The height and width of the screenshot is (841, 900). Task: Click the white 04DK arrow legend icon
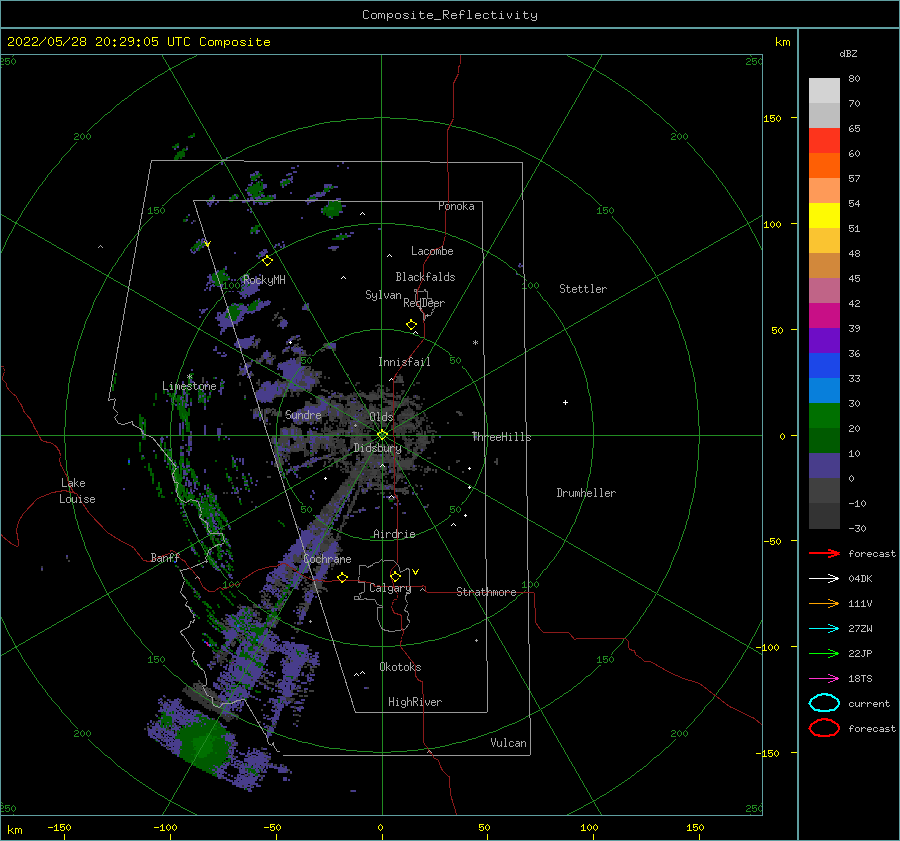tap(824, 578)
